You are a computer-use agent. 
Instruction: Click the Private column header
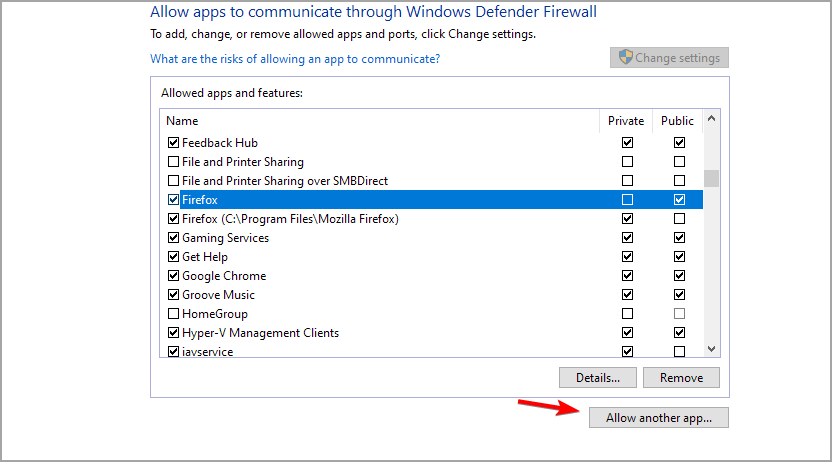point(626,121)
